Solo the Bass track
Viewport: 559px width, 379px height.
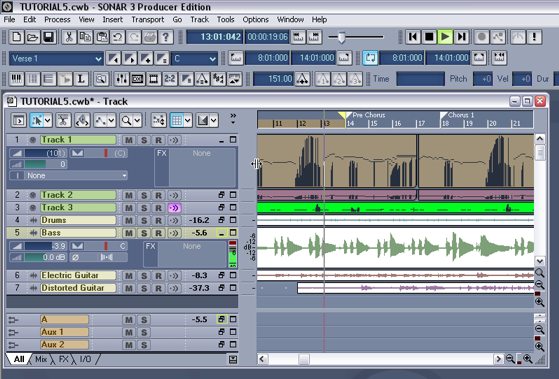pyautogui.click(x=144, y=233)
